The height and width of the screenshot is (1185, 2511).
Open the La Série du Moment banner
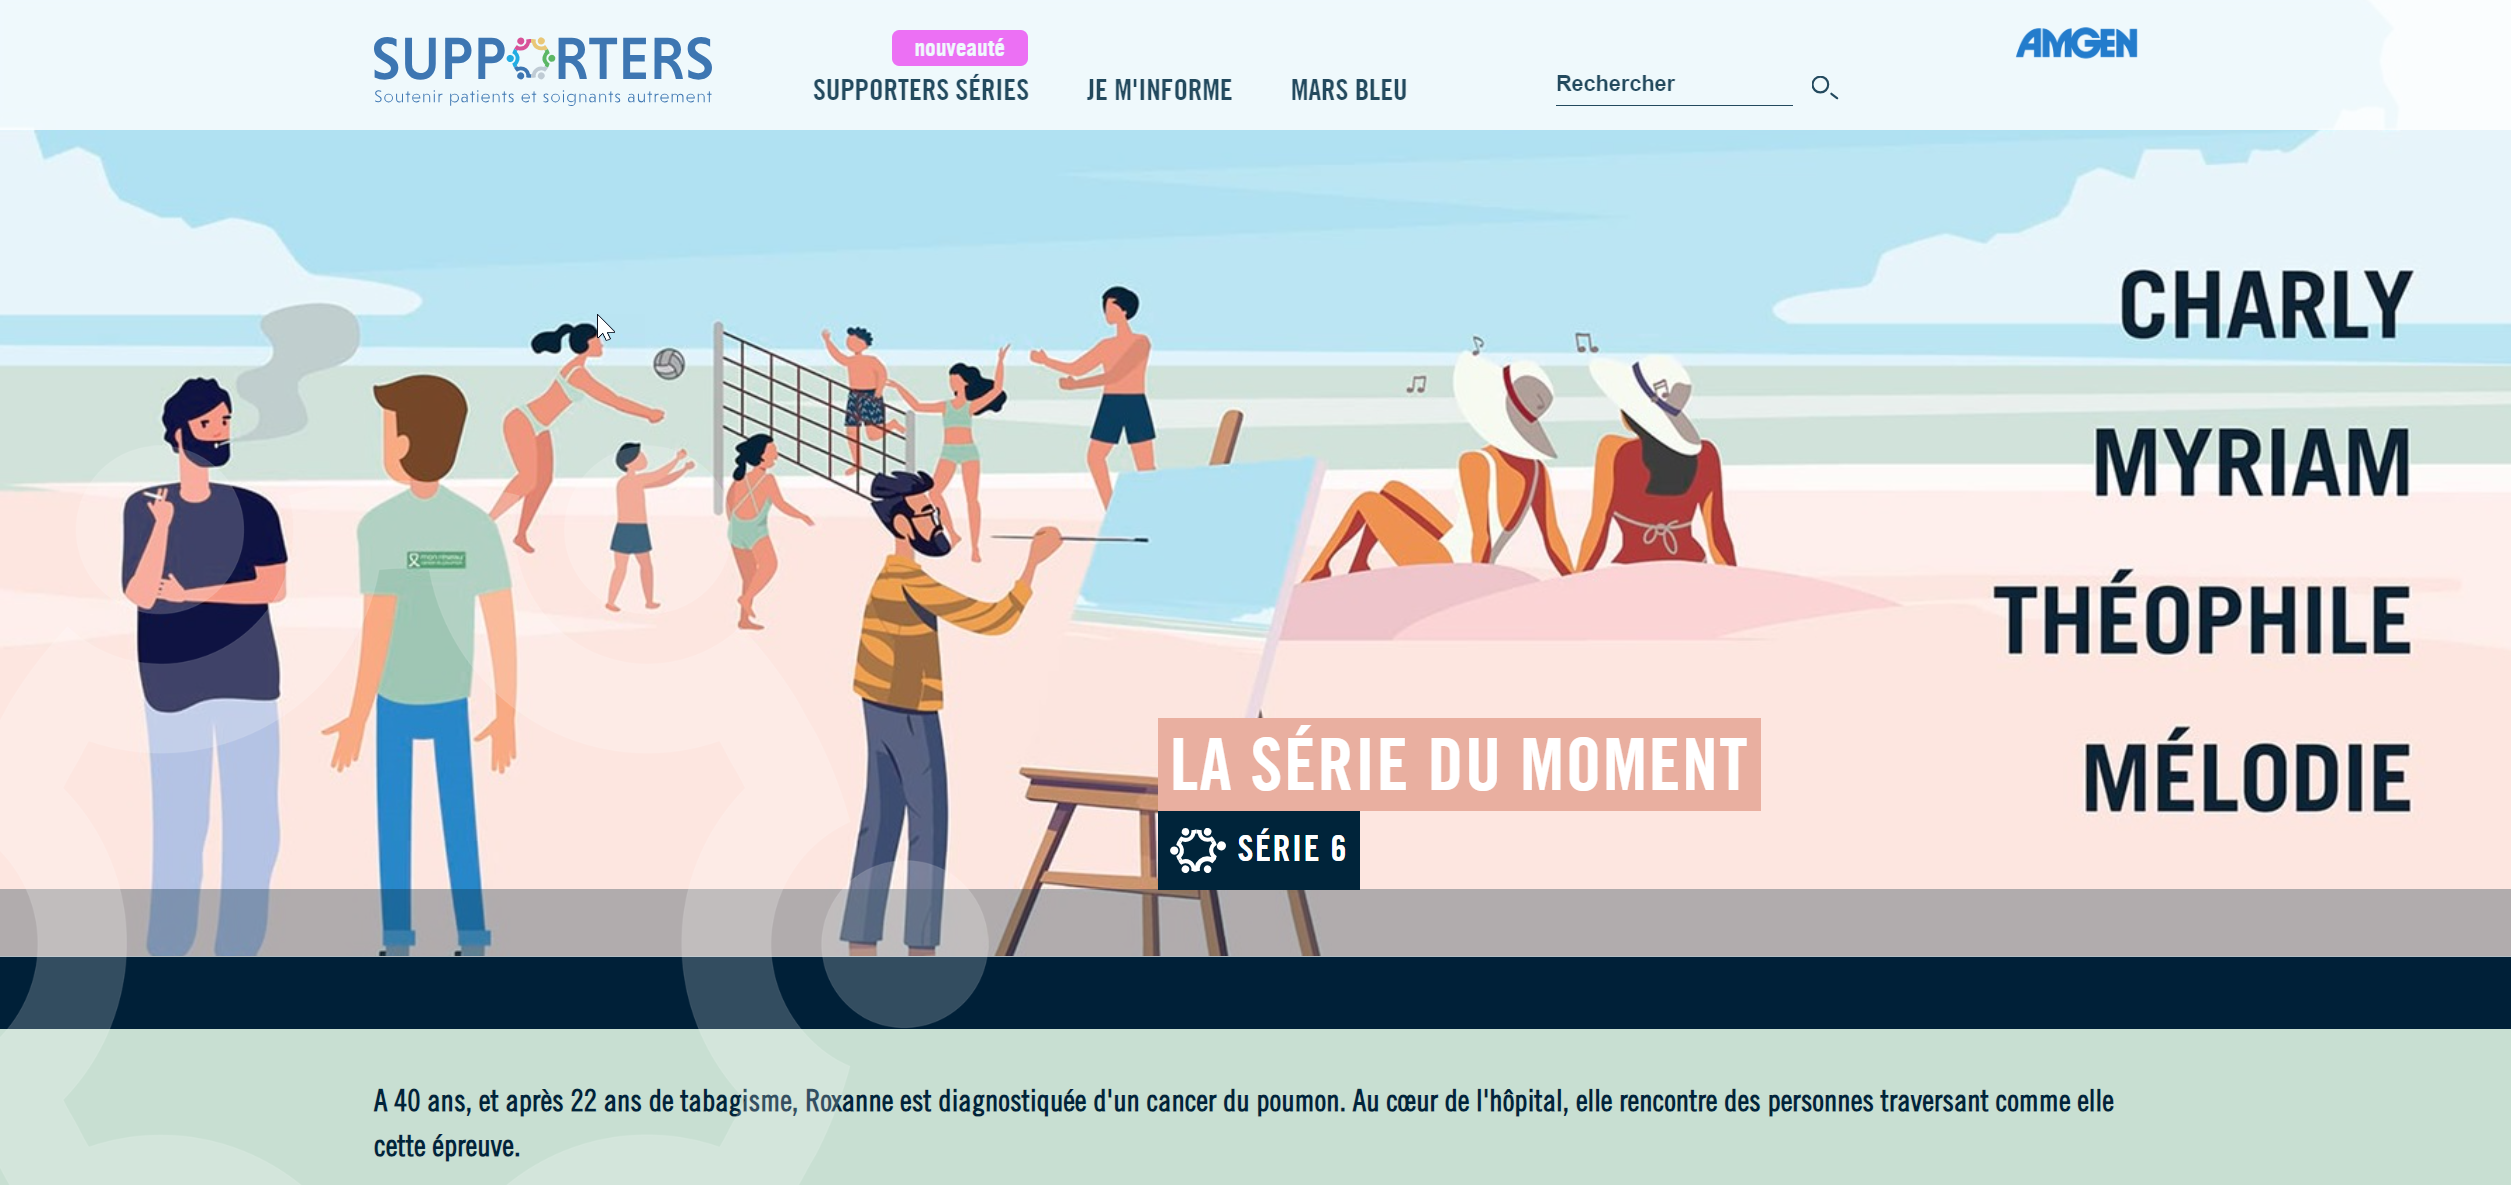pyautogui.click(x=1459, y=764)
